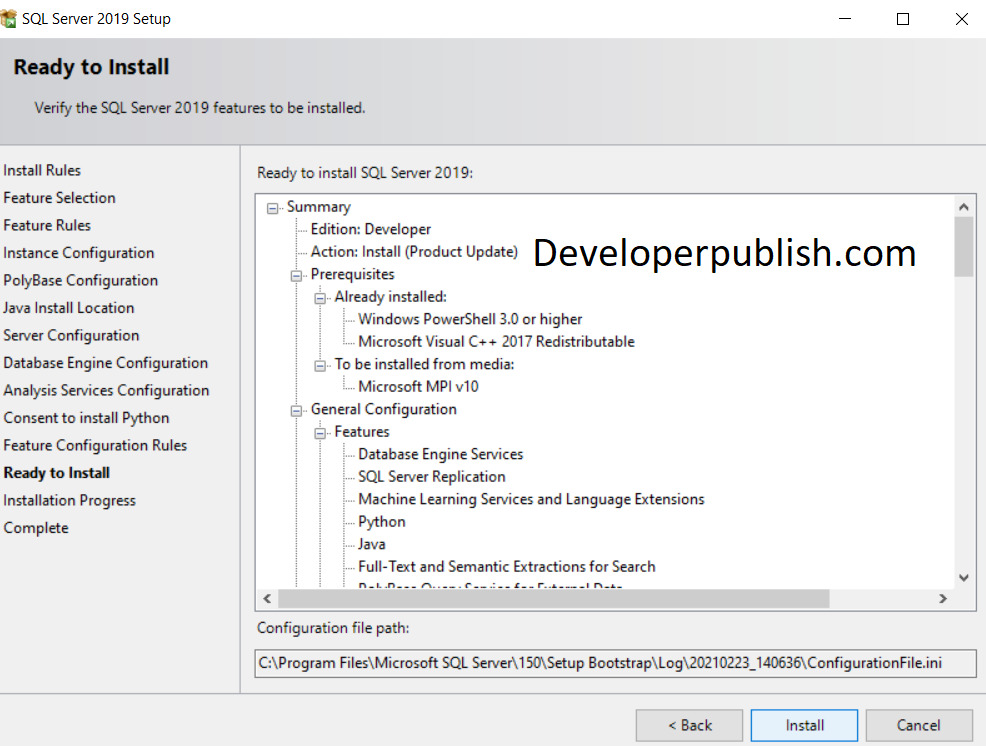The height and width of the screenshot is (746, 986).
Task: Navigate to "Consent to install Python"
Action: click(85, 417)
